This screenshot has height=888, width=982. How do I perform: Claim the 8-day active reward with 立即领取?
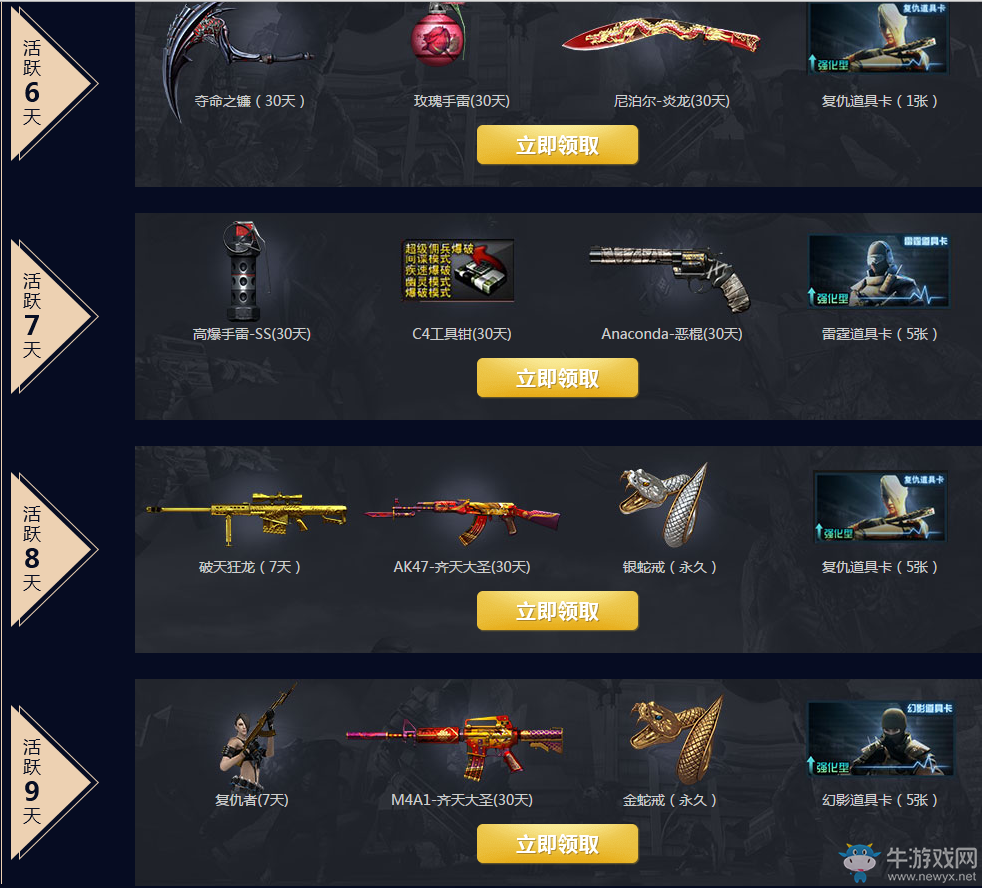(x=557, y=611)
